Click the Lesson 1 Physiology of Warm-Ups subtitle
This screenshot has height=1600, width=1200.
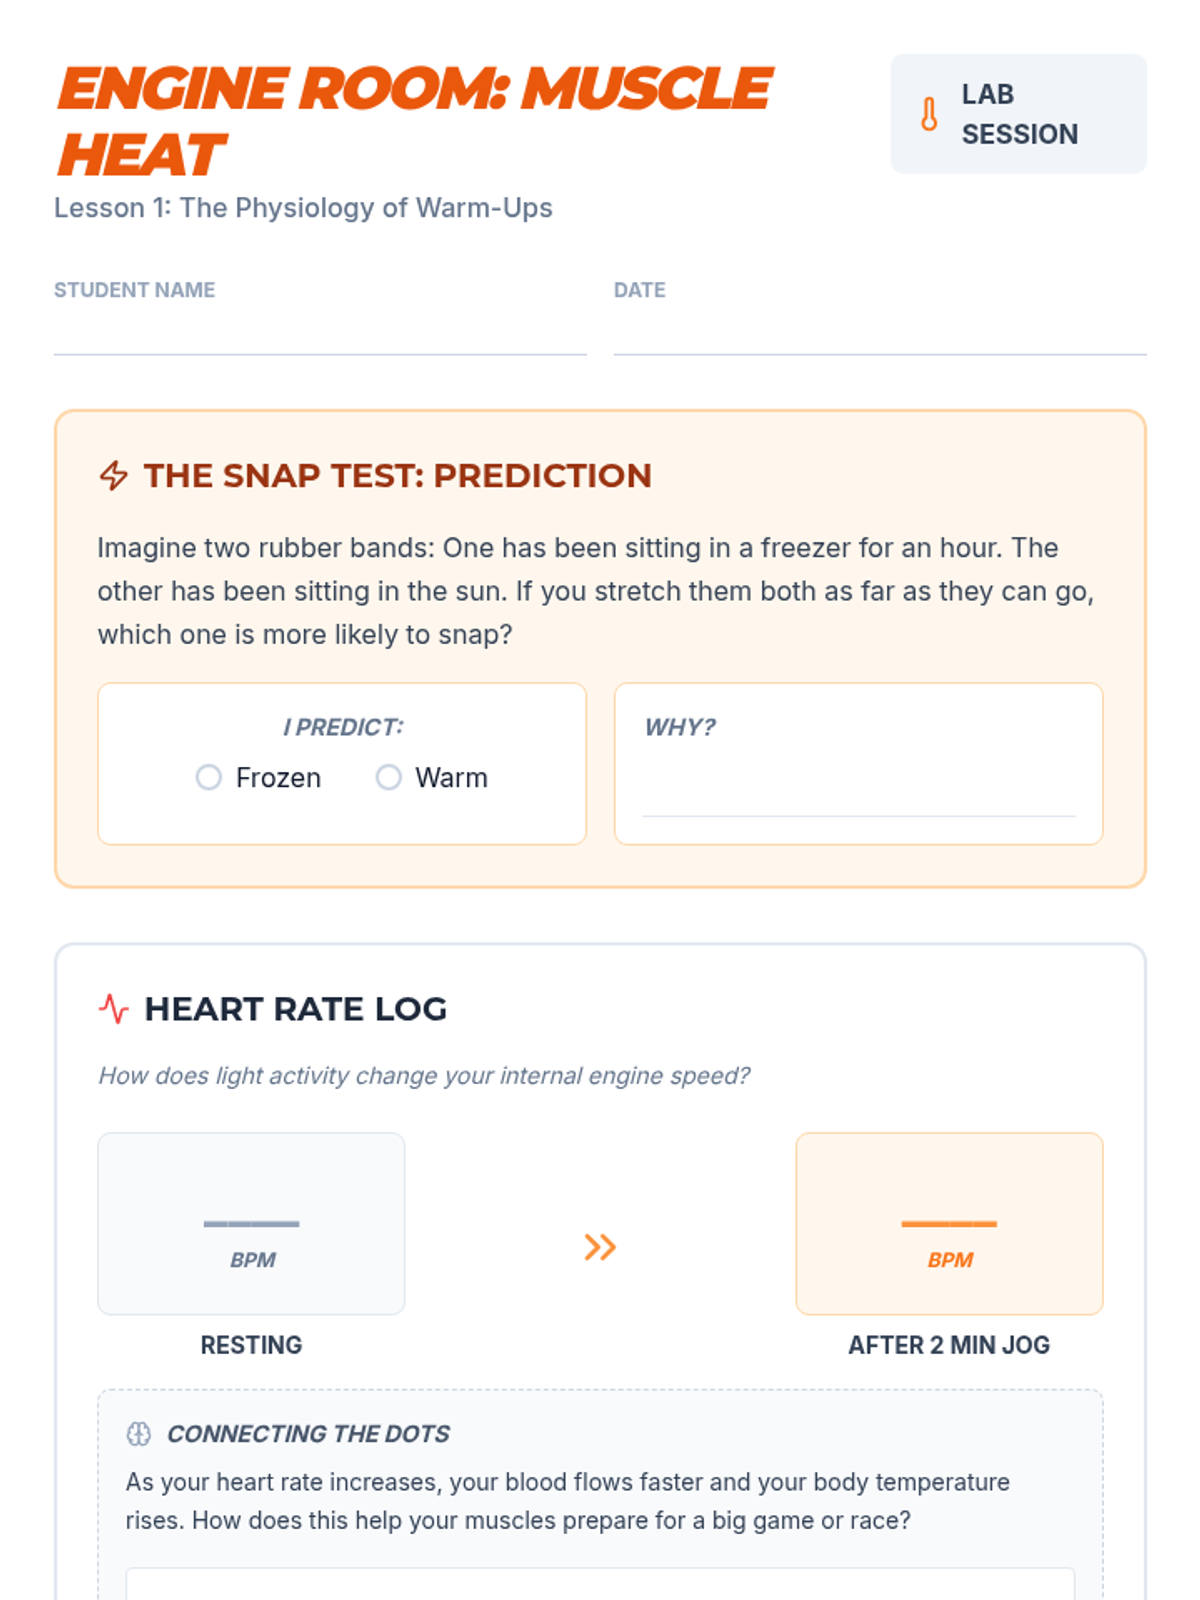(x=303, y=207)
